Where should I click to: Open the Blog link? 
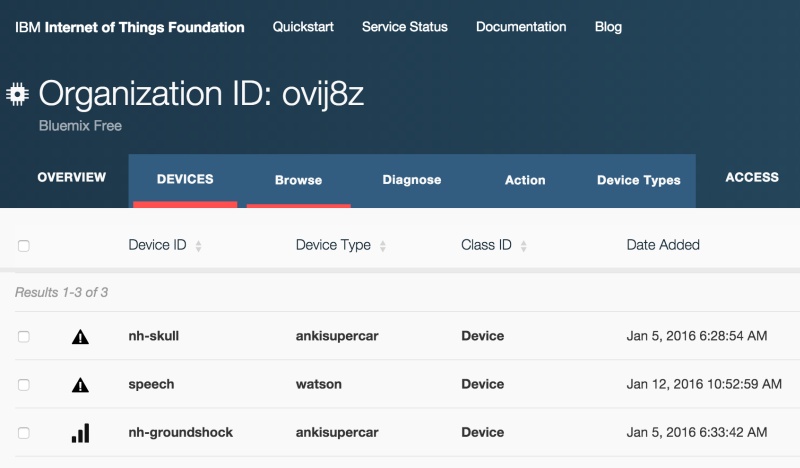point(608,27)
